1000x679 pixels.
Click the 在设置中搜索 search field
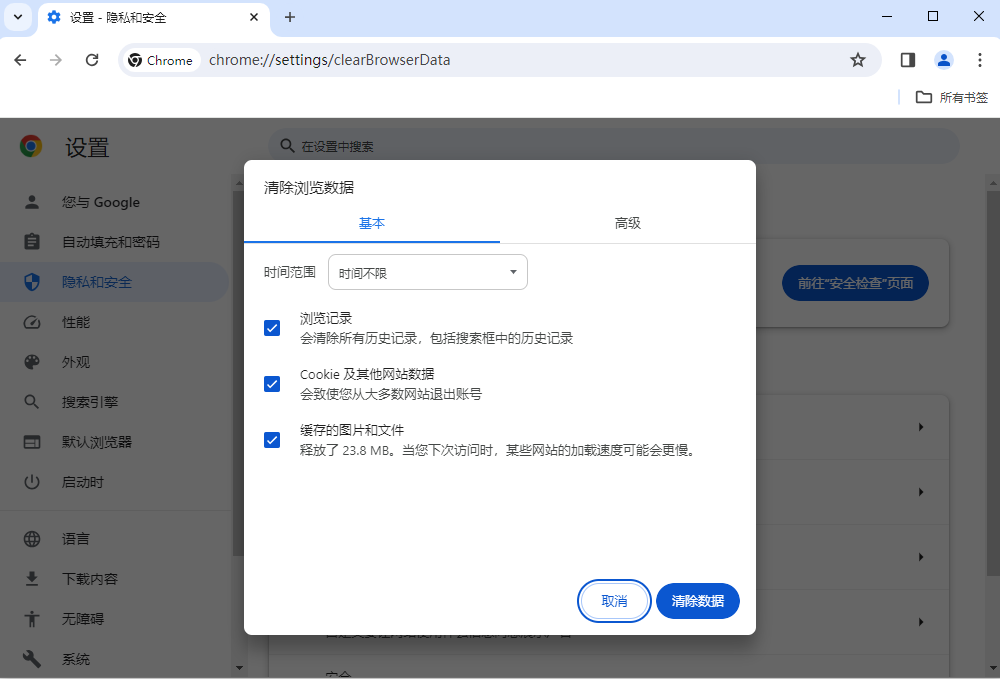pos(612,146)
